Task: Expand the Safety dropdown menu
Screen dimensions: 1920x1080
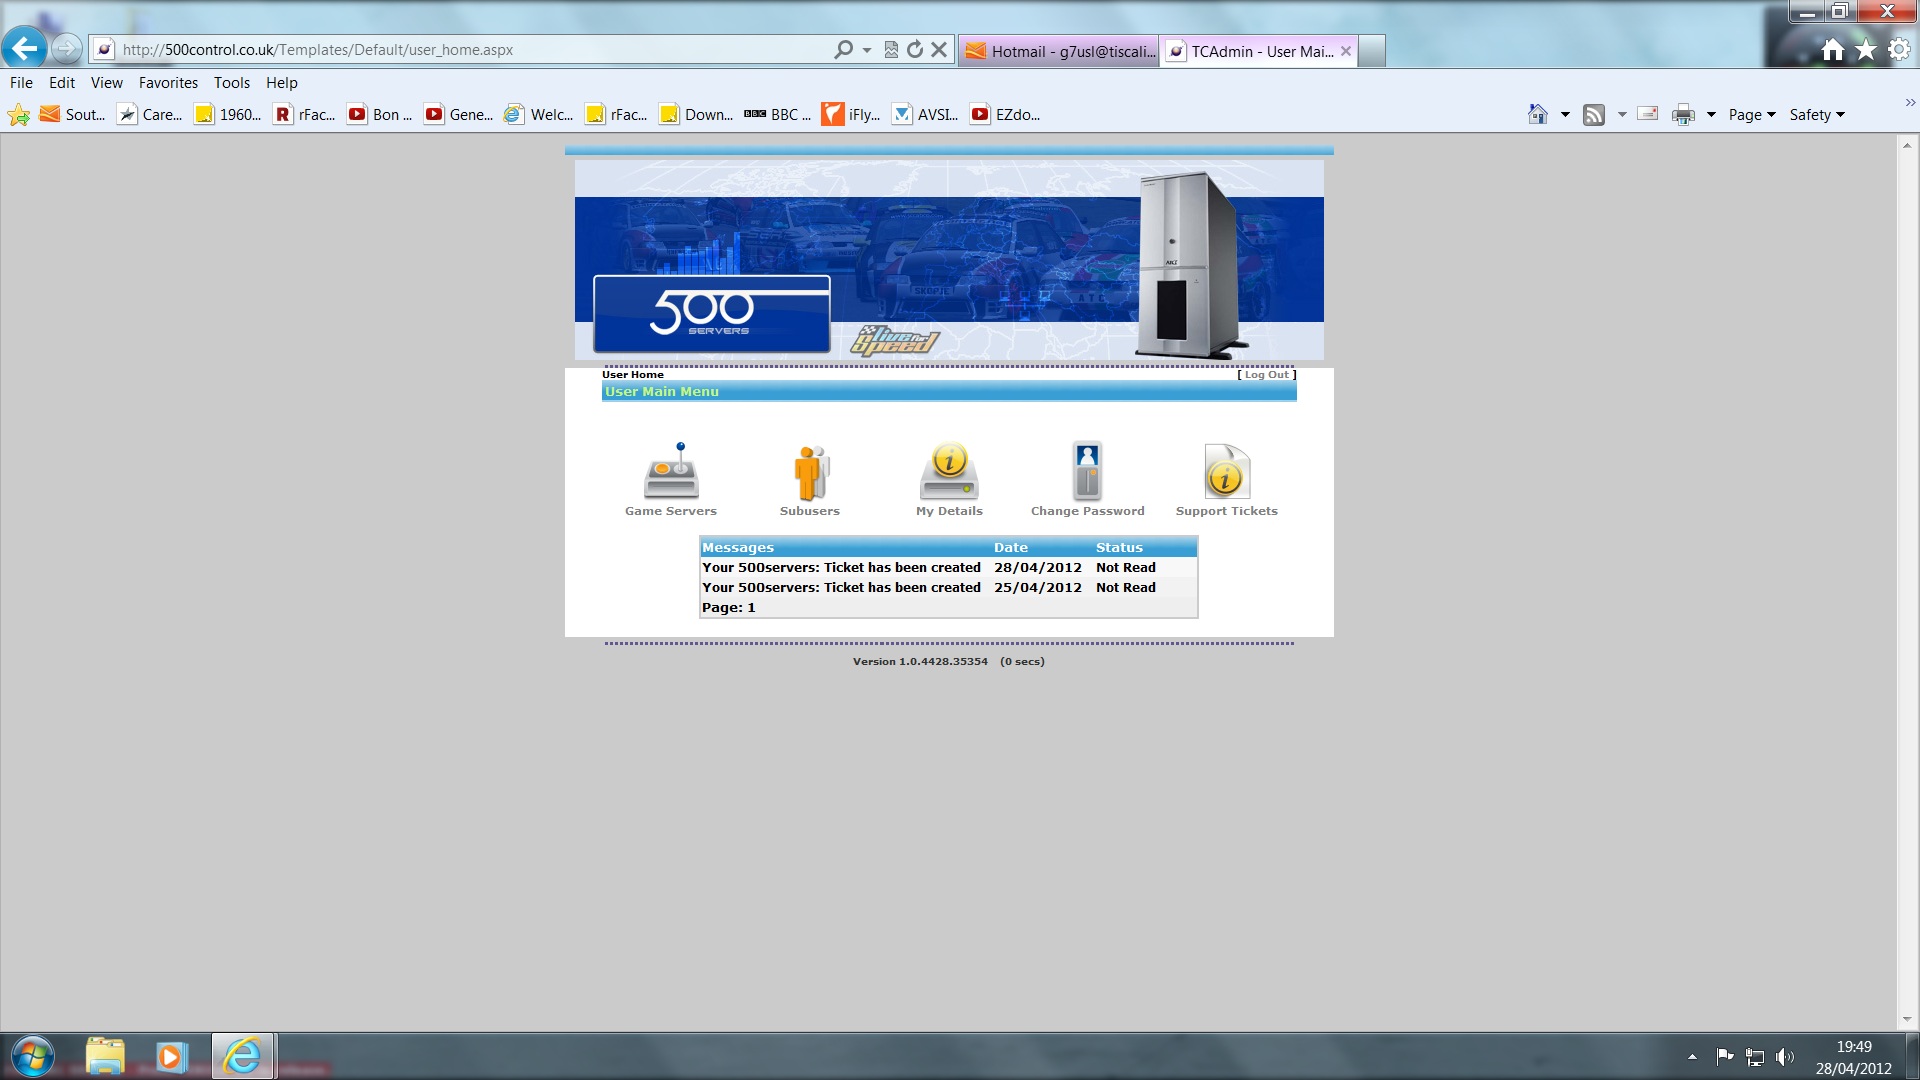Action: pyautogui.click(x=1817, y=115)
